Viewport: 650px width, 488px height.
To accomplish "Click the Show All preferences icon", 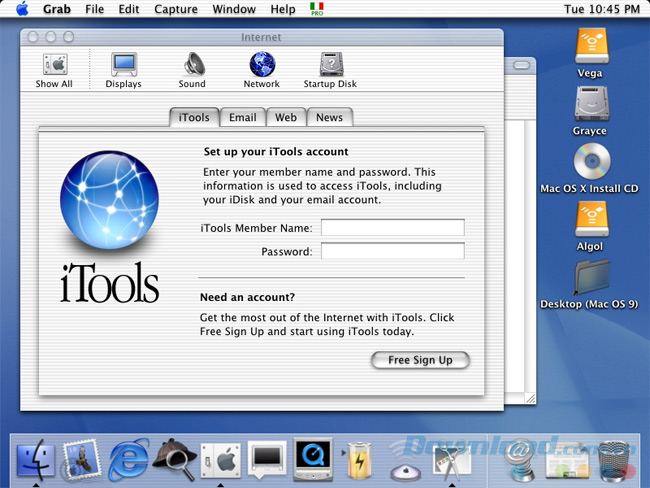I will pyautogui.click(x=54, y=66).
